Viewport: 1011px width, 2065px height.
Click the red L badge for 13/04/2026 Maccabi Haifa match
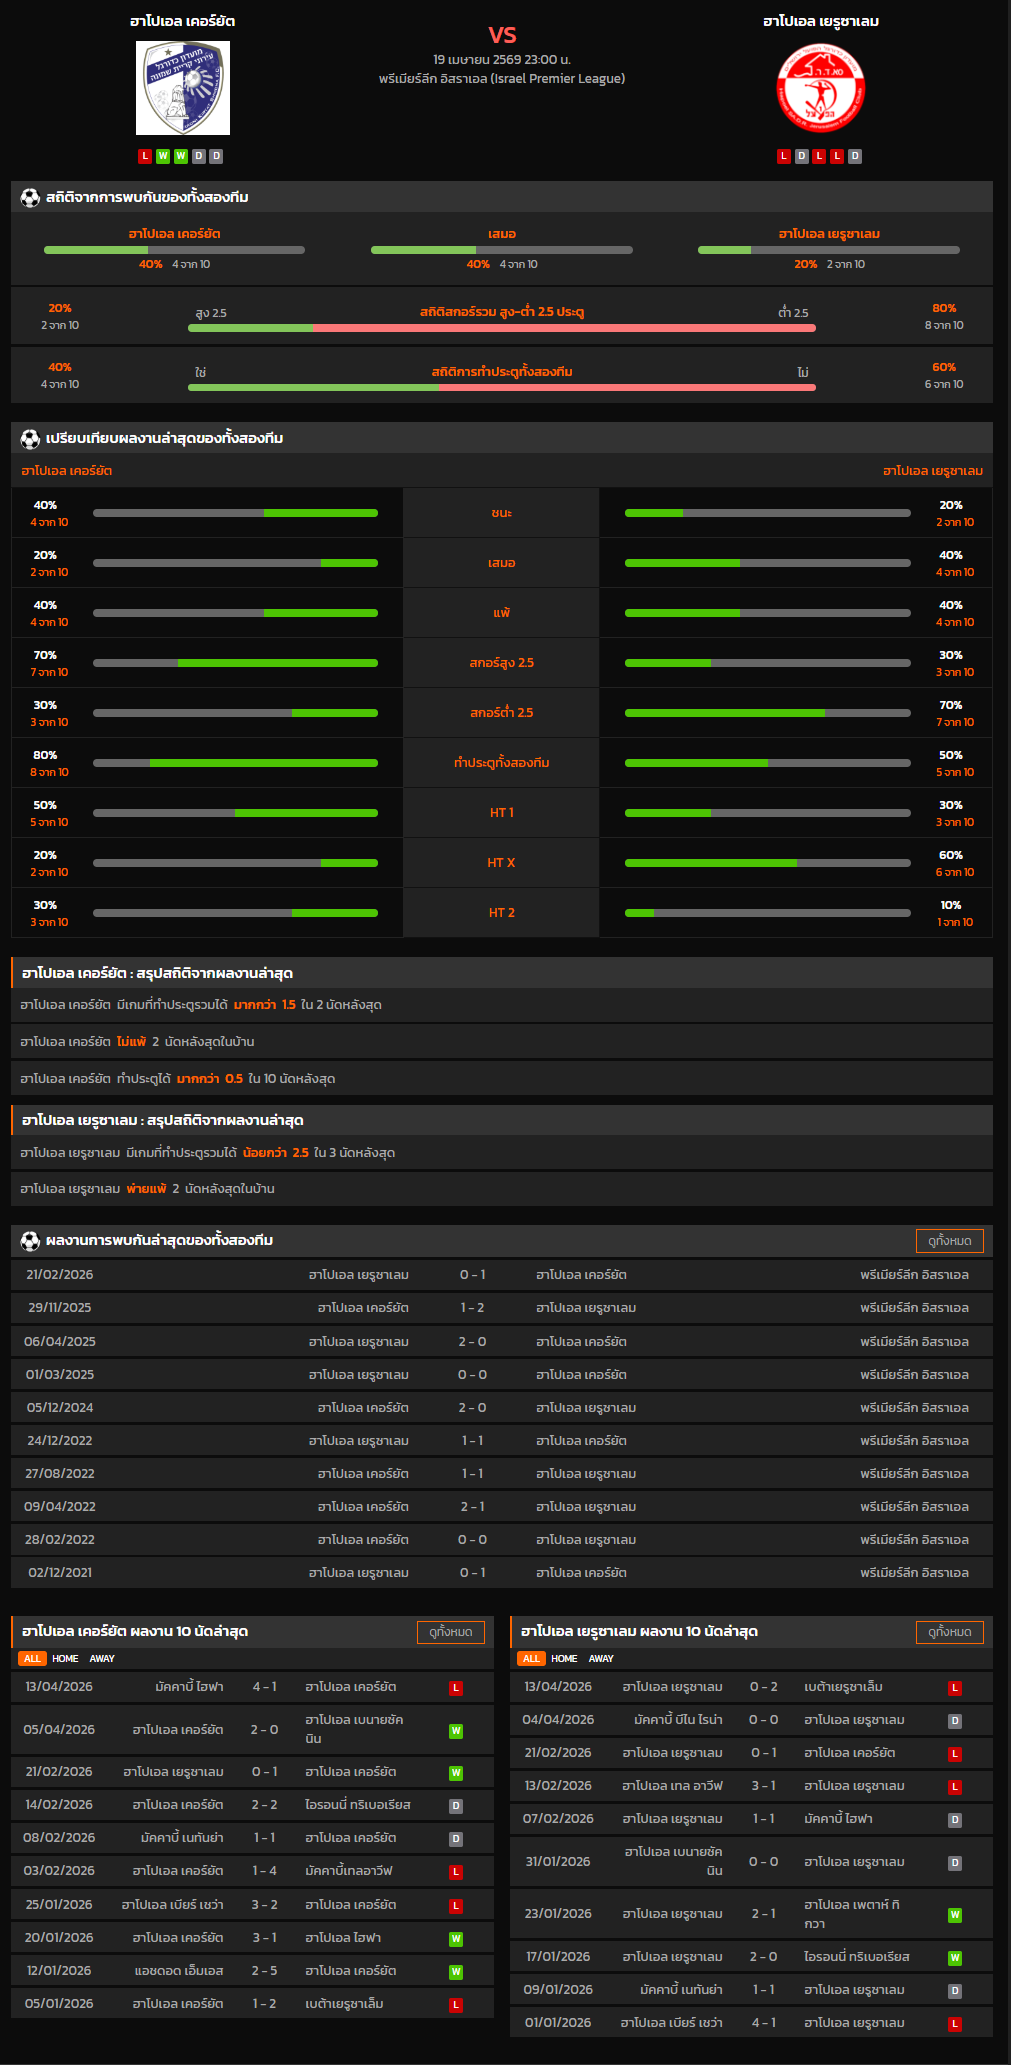[x=456, y=1688]
